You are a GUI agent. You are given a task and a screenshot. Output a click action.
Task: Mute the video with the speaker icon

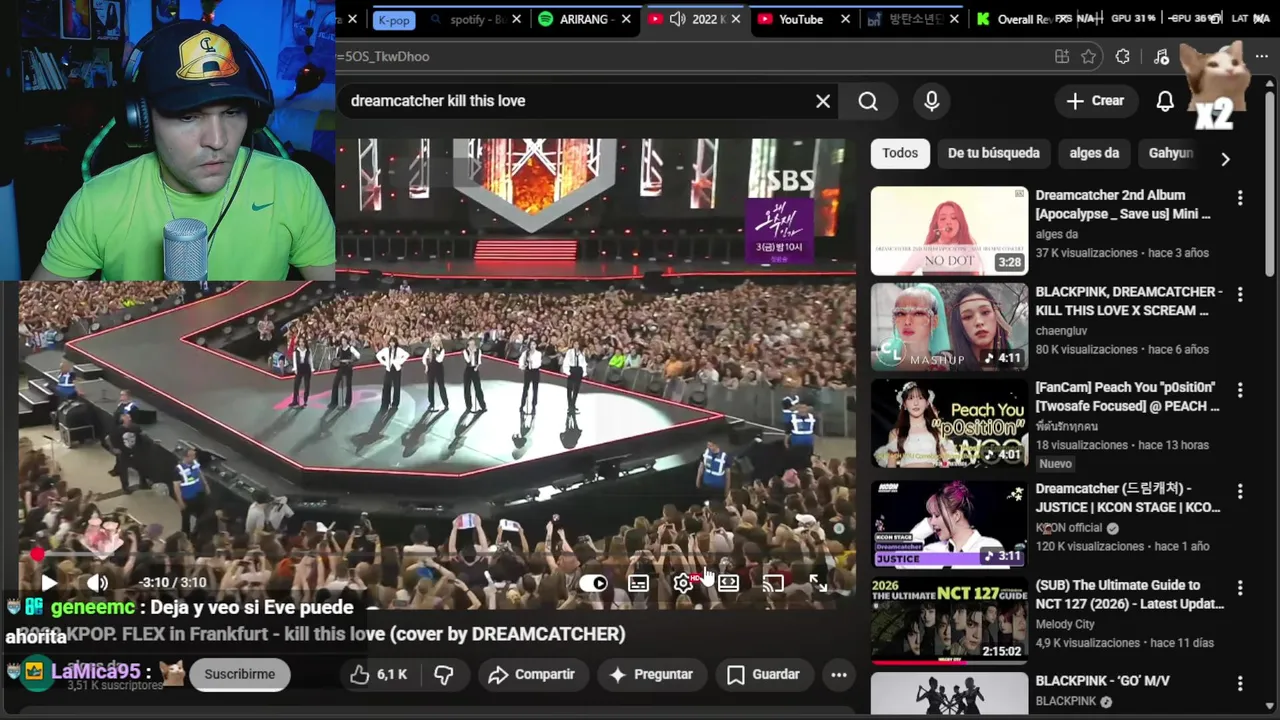pos(97,583)
